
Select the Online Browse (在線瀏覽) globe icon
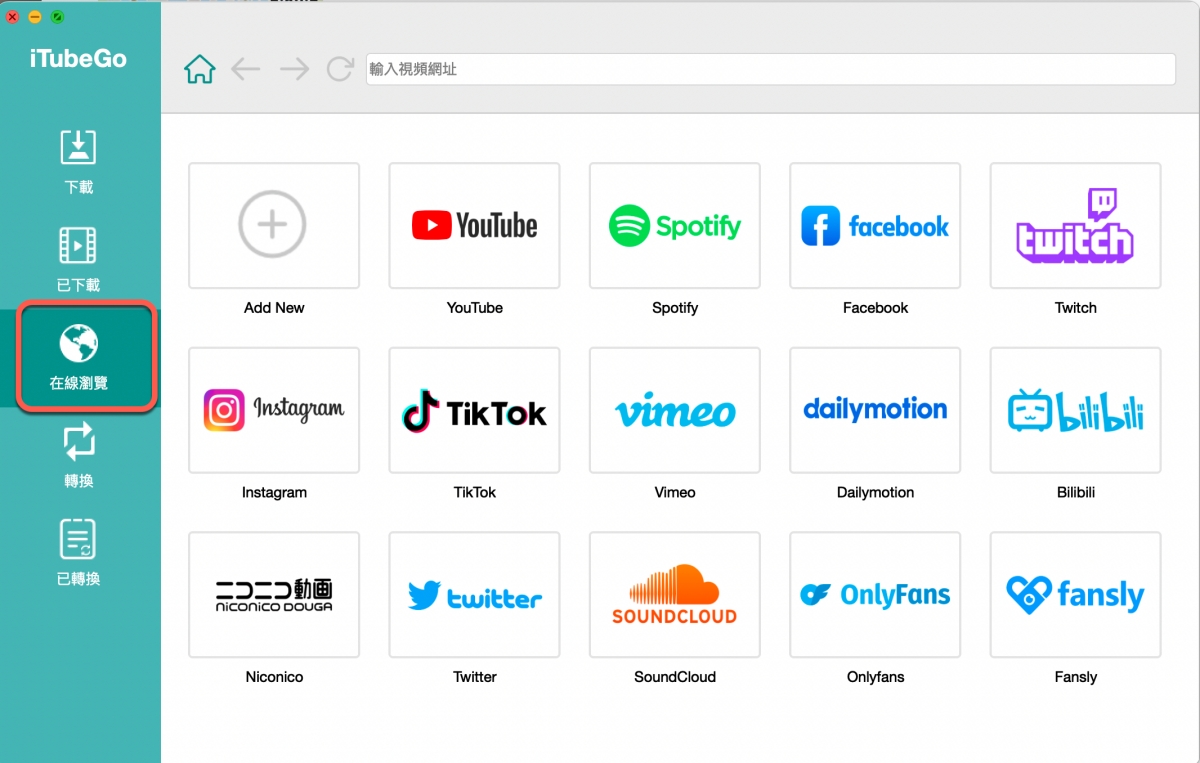point(78,345)
